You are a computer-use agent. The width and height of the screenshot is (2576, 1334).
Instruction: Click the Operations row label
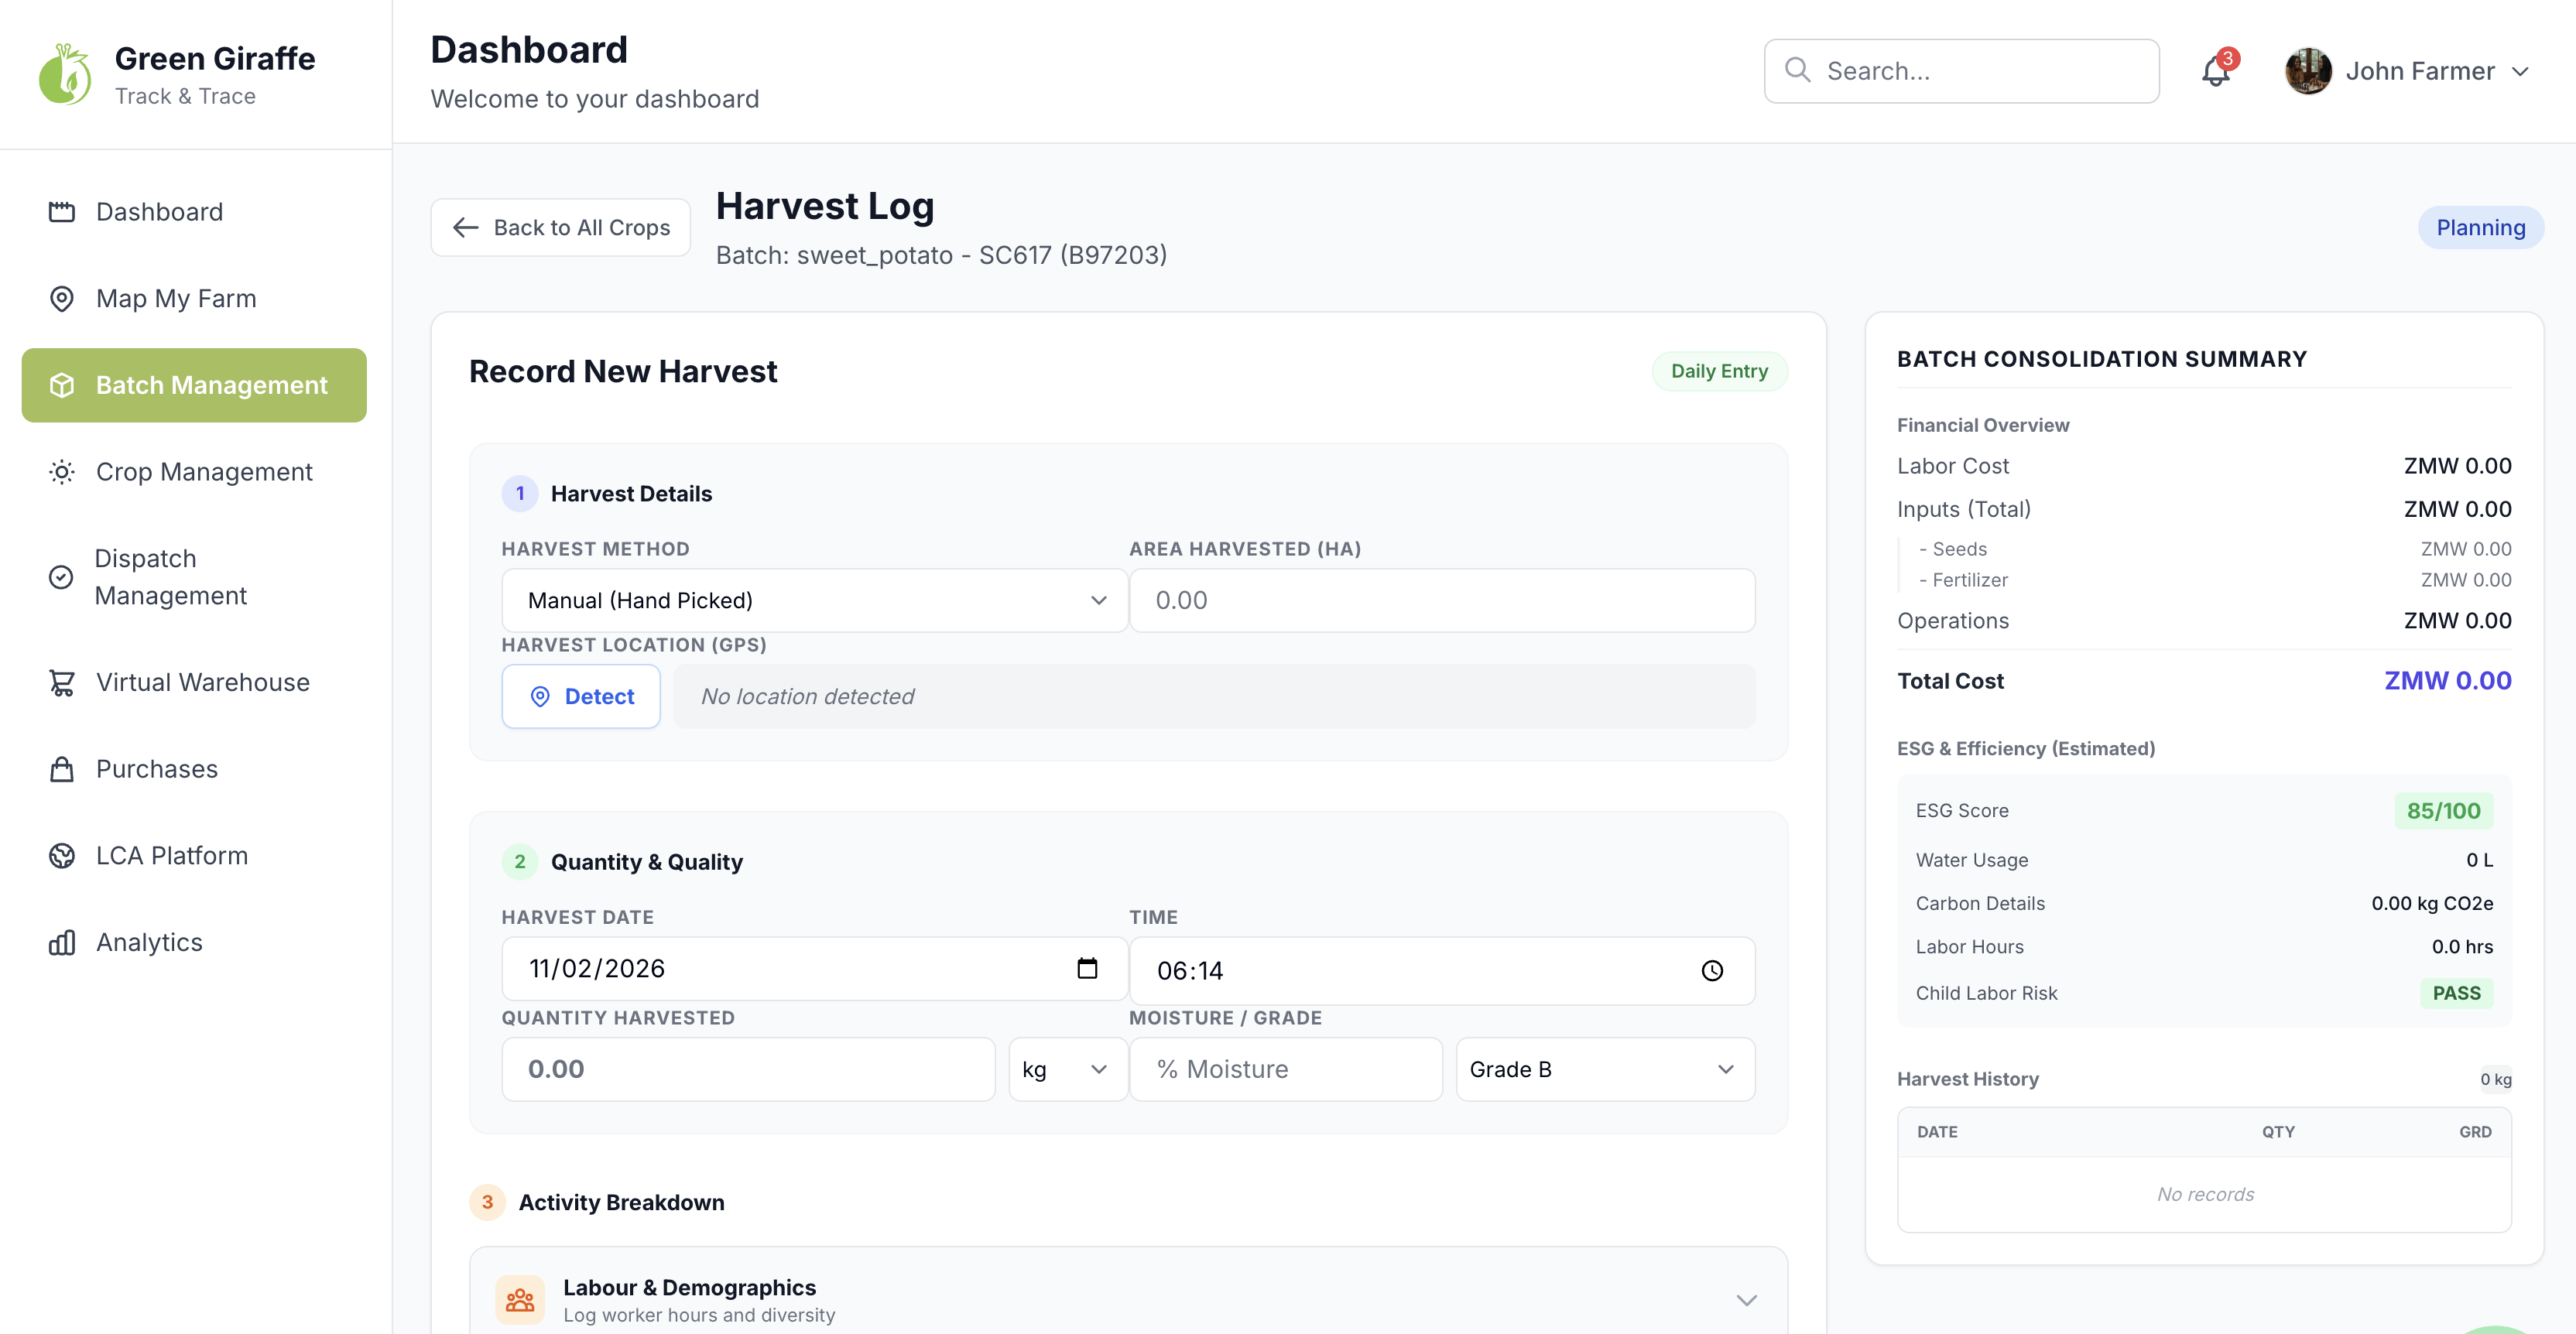pyautogui.click(x=1953, y=621)
